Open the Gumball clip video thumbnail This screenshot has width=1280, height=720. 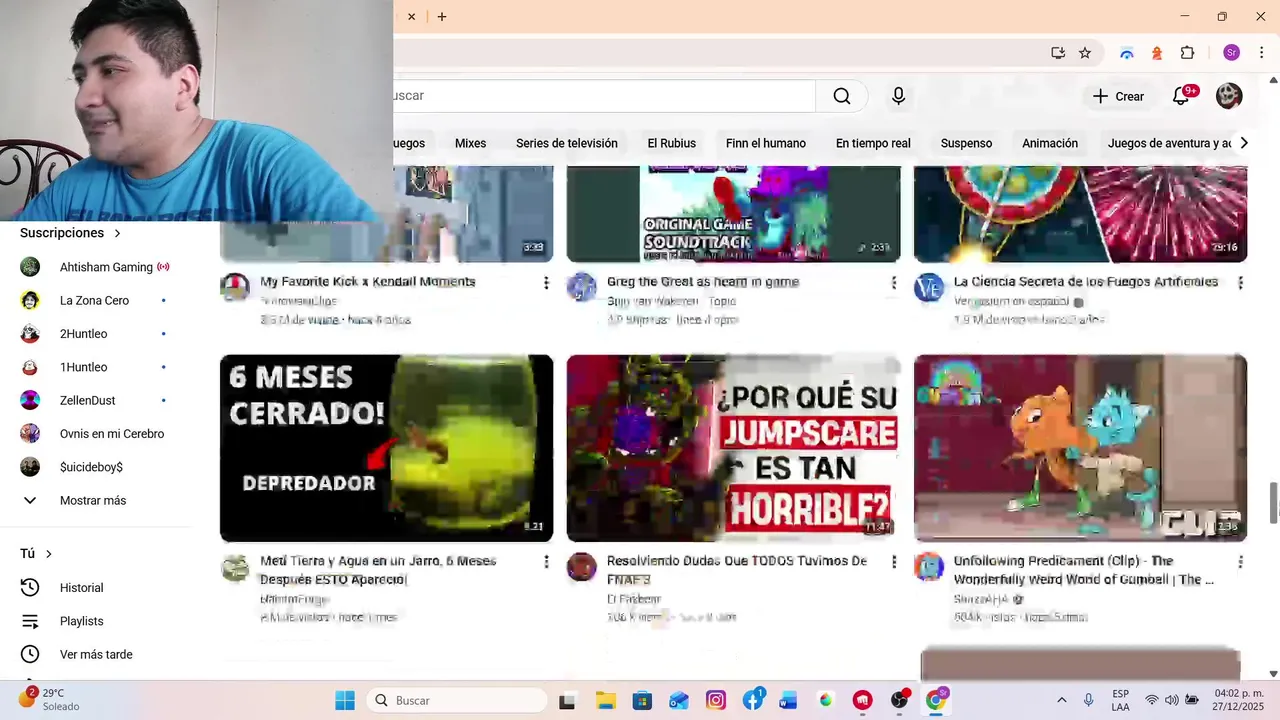click(1080, 448)
